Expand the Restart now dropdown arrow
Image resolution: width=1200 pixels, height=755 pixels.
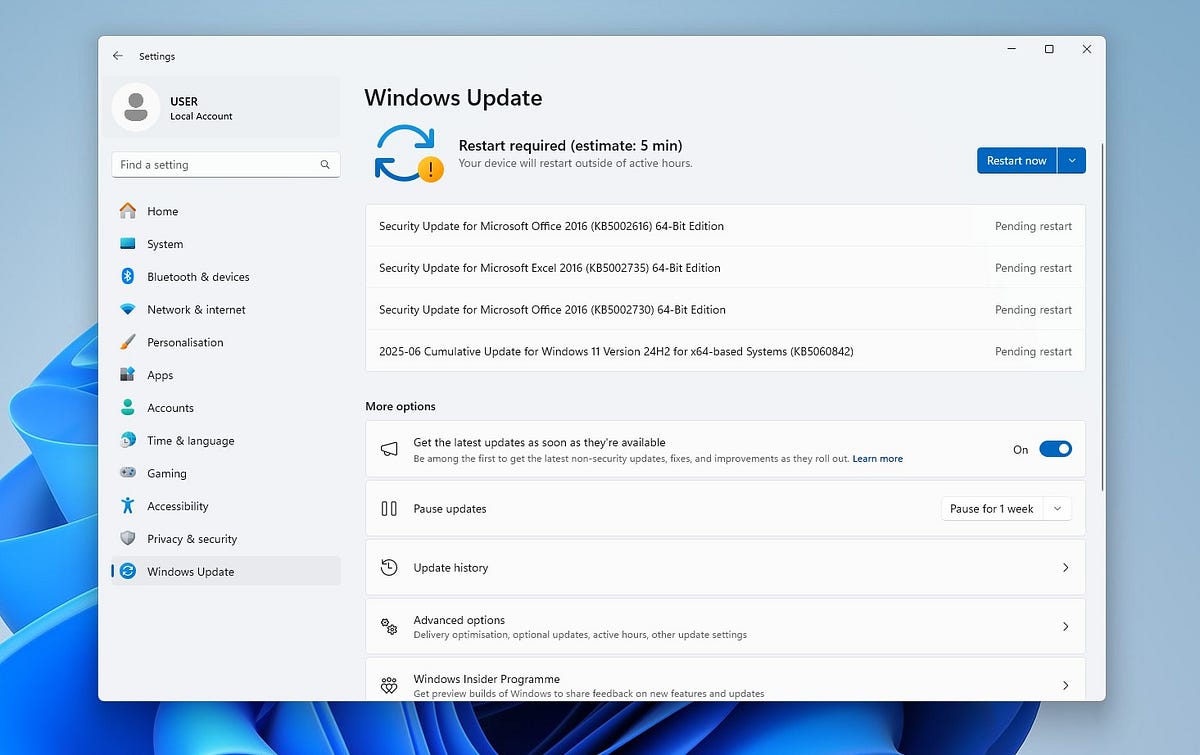point(1071,161)
